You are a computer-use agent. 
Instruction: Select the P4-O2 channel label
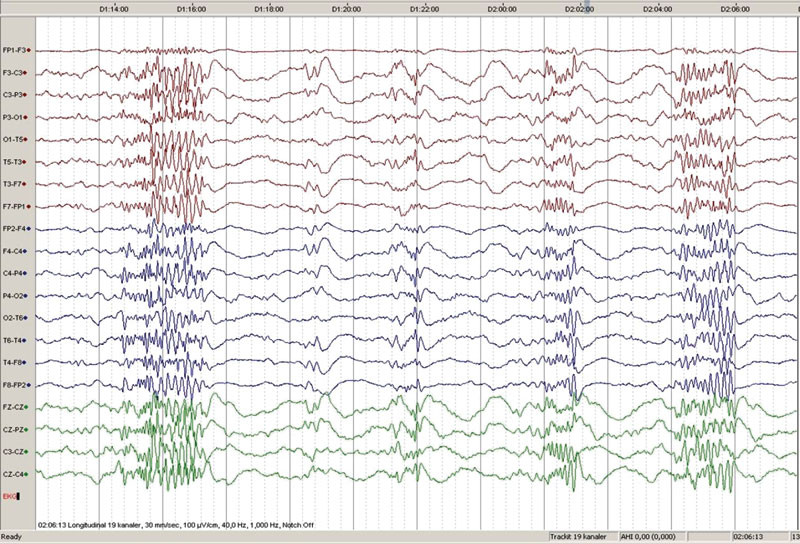(14, 296)
